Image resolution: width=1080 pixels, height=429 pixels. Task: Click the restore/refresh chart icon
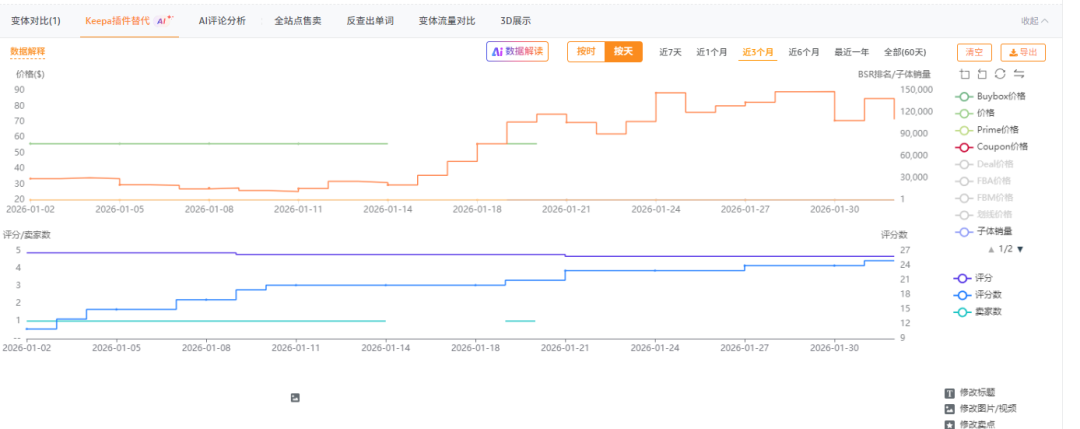click(x=1000, y=74)
